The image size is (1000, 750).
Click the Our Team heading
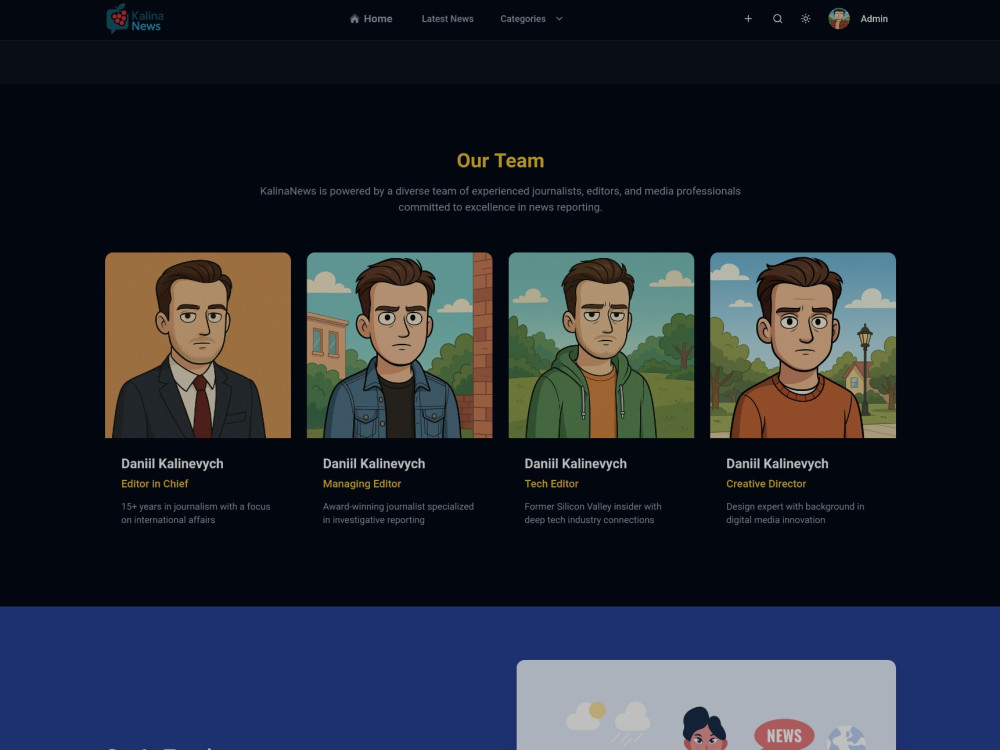coord(500,161)
